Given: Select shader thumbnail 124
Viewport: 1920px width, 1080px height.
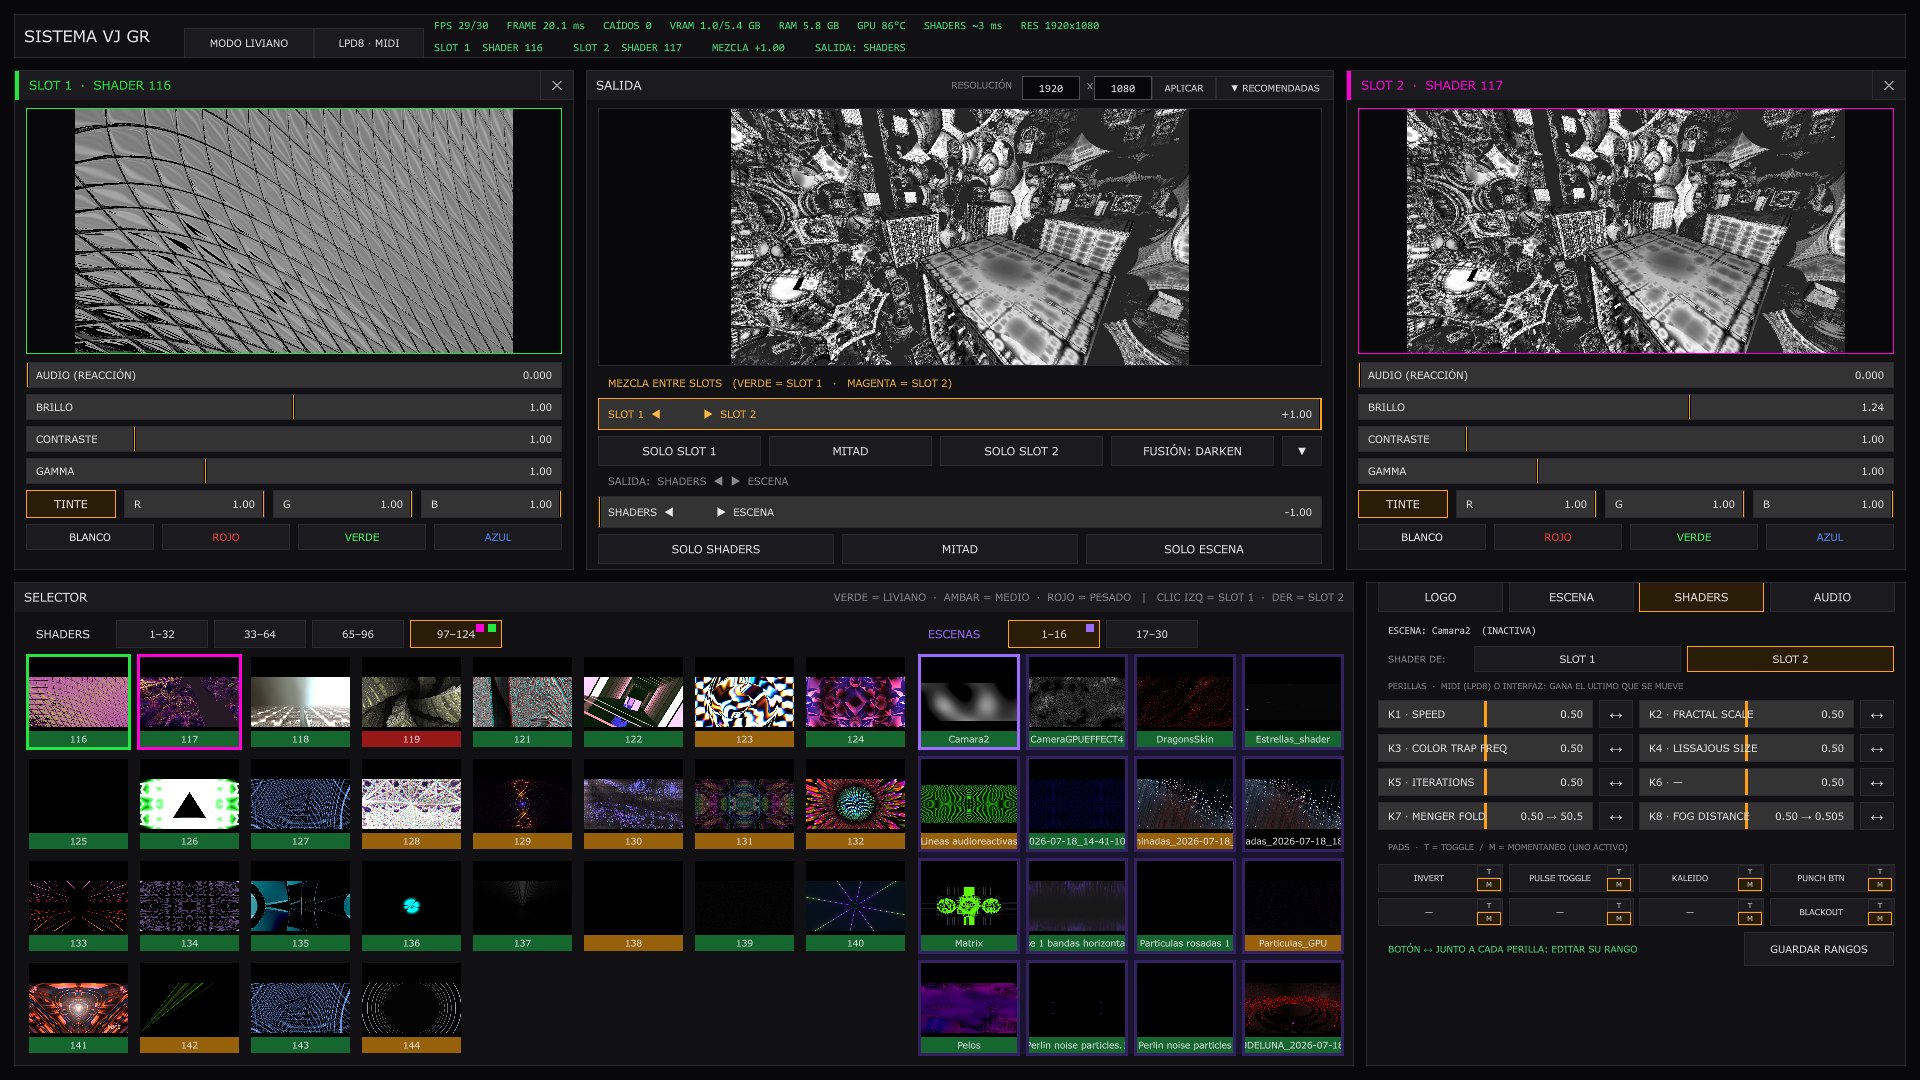Looking at the screenshot, I should (x=855, y=702).
